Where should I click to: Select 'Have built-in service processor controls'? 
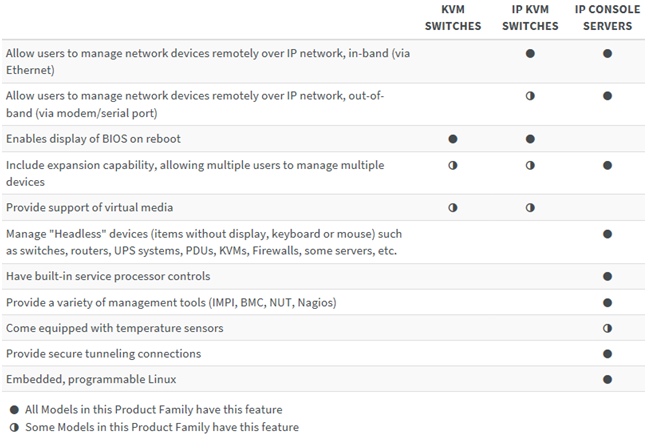pyautogui.click(x=108, y=276)
